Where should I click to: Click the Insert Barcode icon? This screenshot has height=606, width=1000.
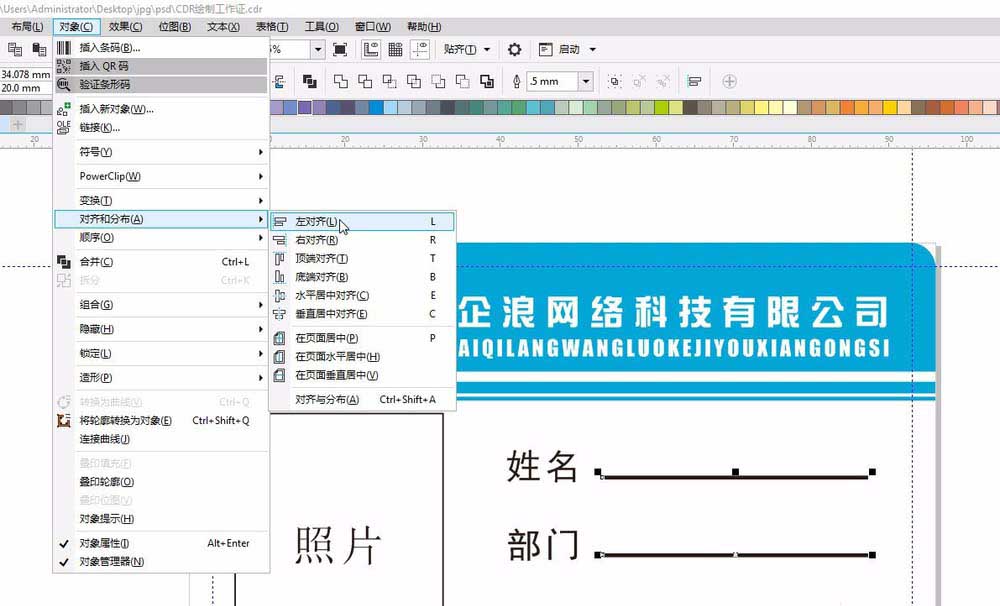(64, 48)
